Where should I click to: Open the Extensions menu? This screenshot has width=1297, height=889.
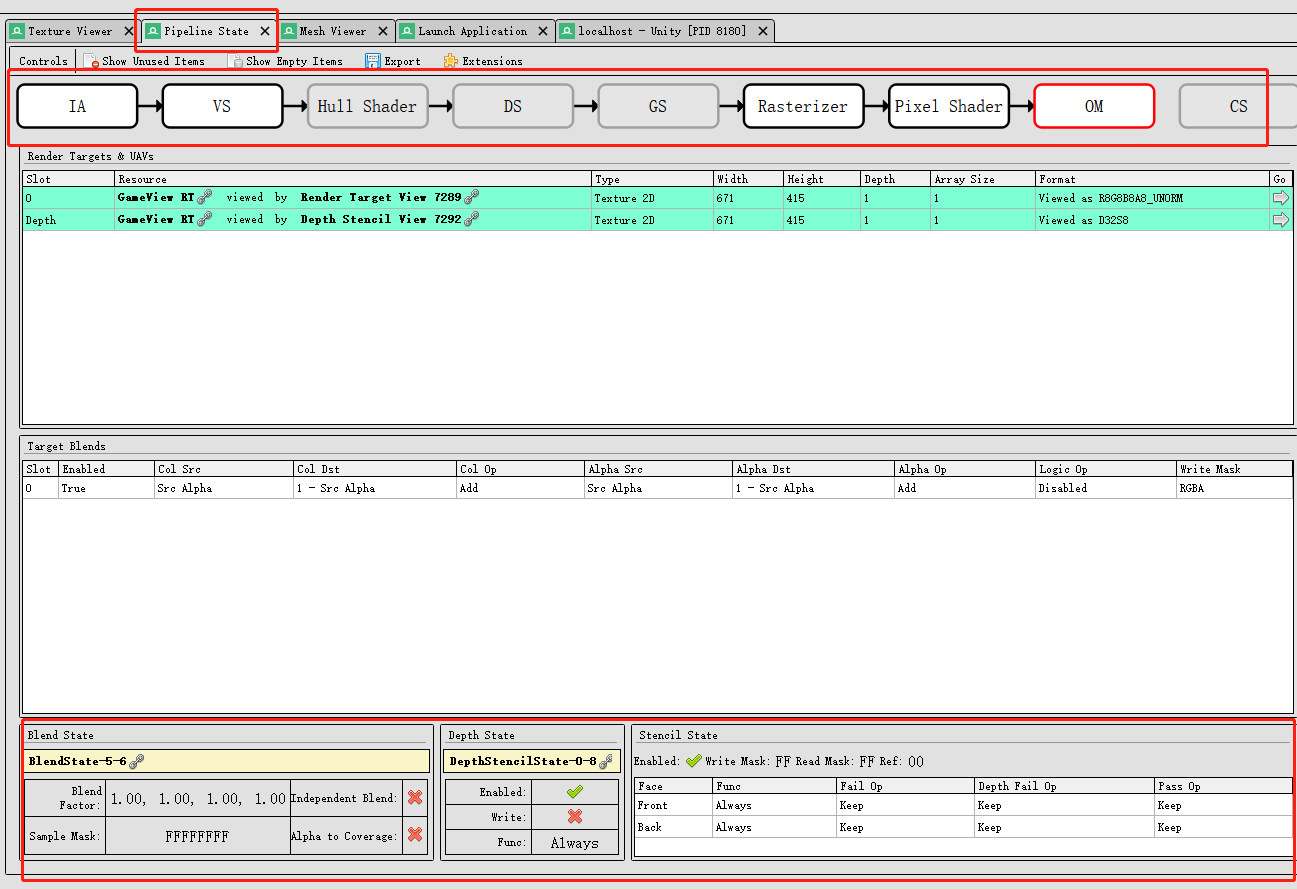[x=483, y=61]
